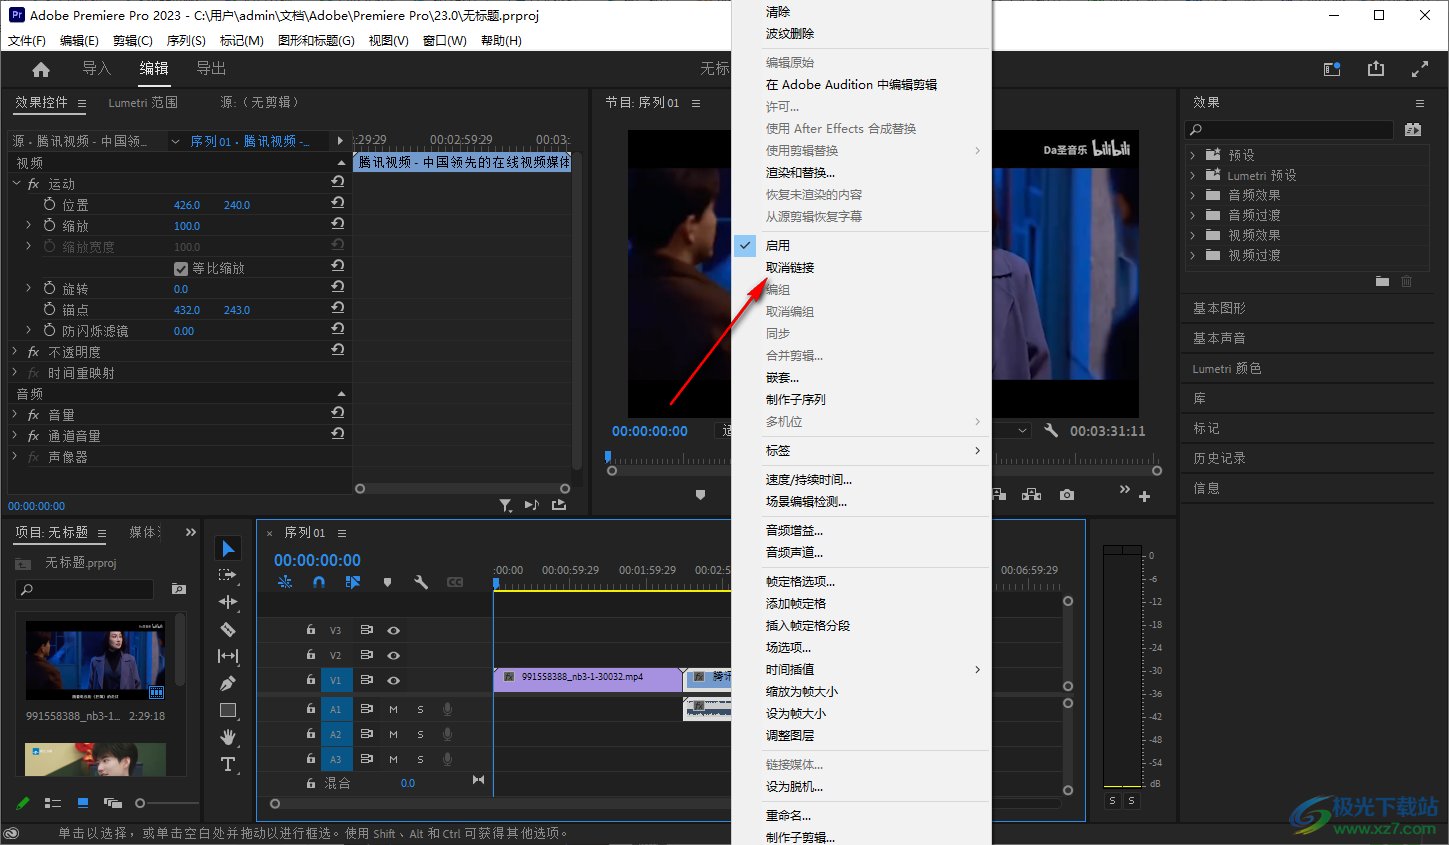The image size is (1449, 845).
Task: Open the source clip dropdown arrow
Action: pos(175,141)
